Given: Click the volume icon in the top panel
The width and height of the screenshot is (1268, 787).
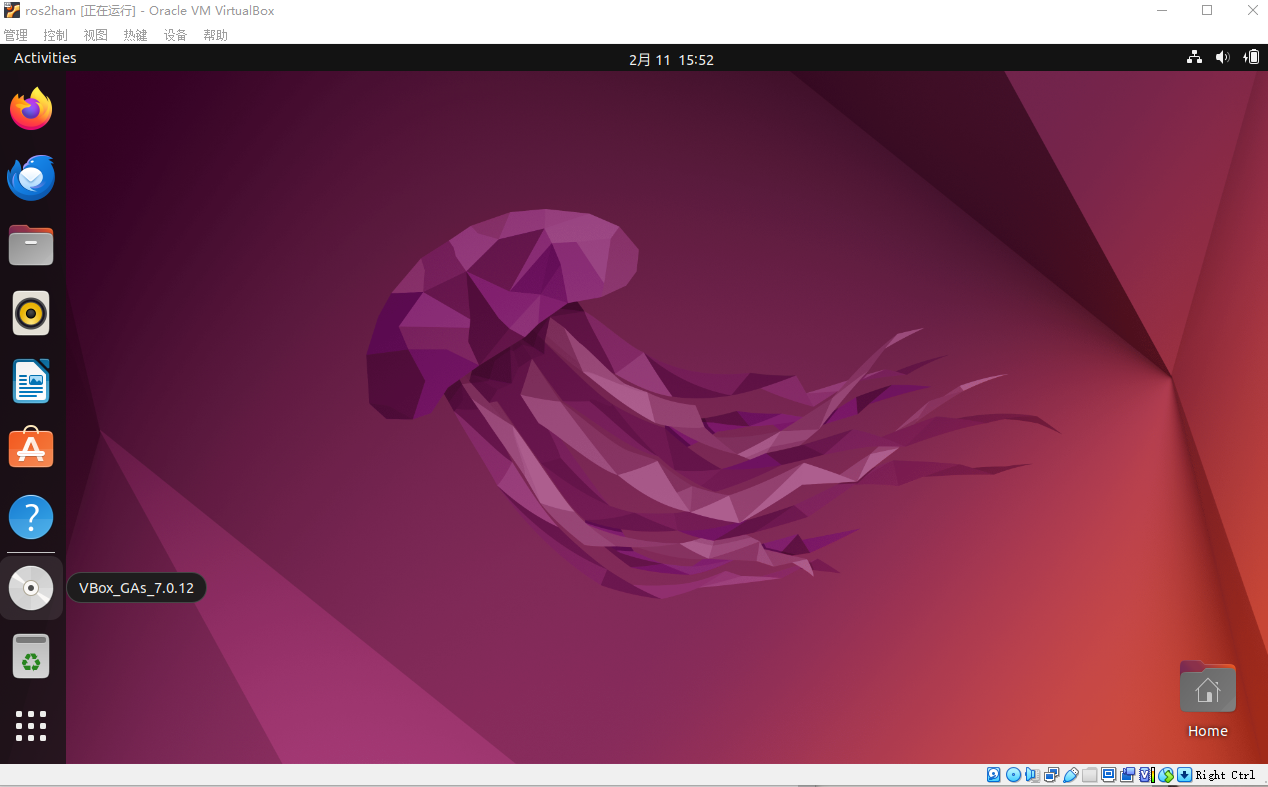Looking at the screenshot, I should (1222, 58).
